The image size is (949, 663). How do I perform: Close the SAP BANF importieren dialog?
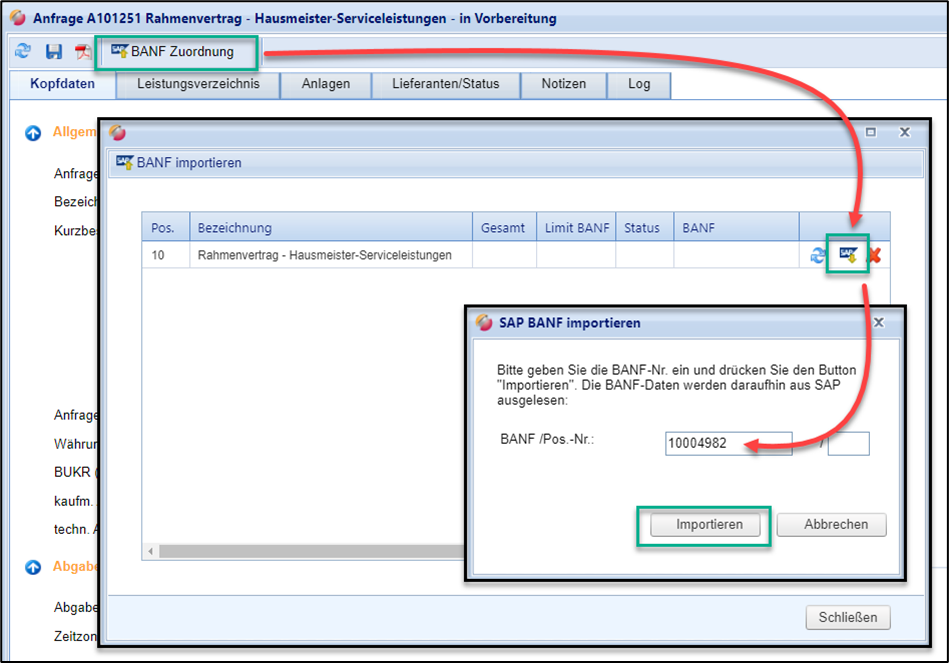click(x=879, y=323)
